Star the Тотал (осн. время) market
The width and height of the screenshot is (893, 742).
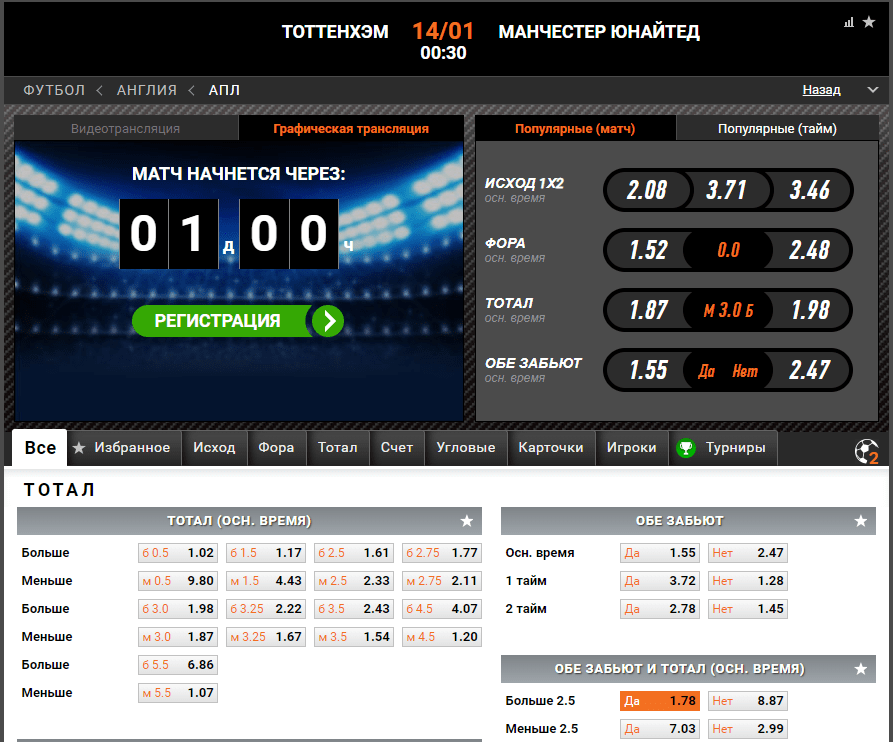click(x=466, y=520)
